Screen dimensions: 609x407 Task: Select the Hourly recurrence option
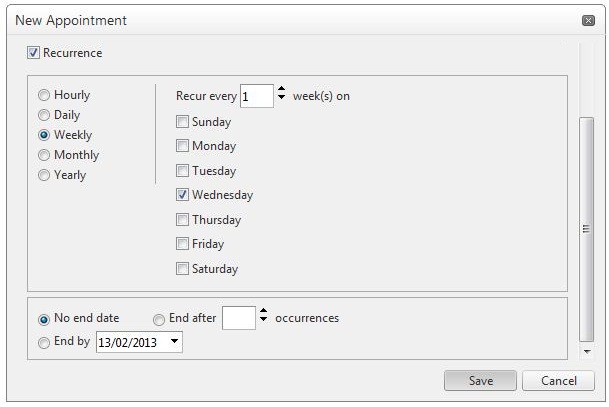click(x=44, y=96)
